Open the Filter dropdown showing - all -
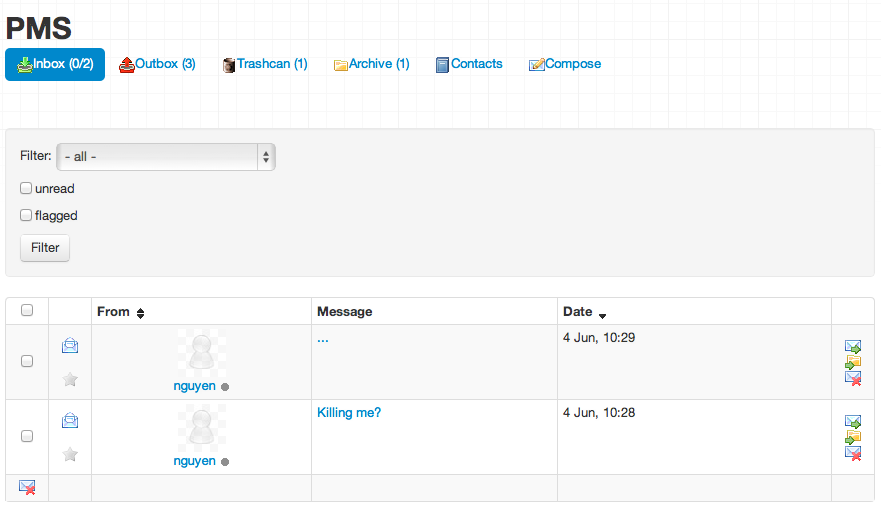 (x=166, y=157)
